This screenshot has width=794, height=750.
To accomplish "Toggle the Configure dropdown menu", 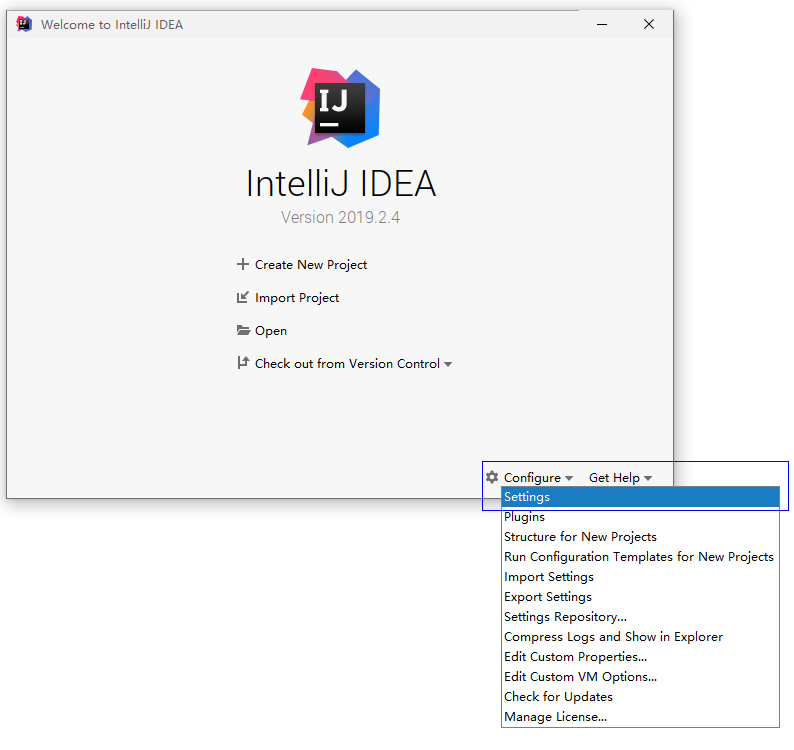I will (x=538, y=478).
